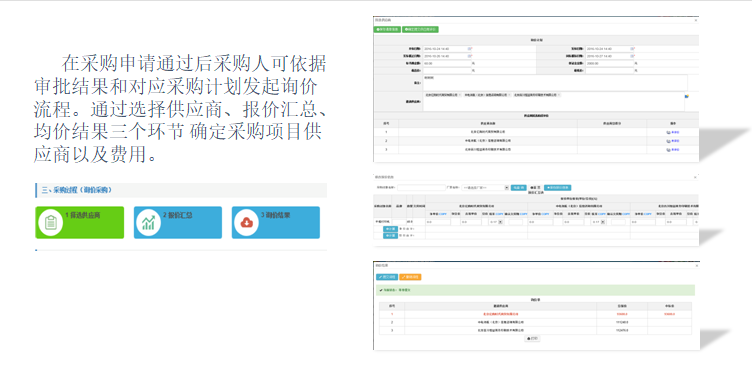Click the blue search button in quote summary window
The width and height of the screenshot is (752, 367).
coord(518,188)
